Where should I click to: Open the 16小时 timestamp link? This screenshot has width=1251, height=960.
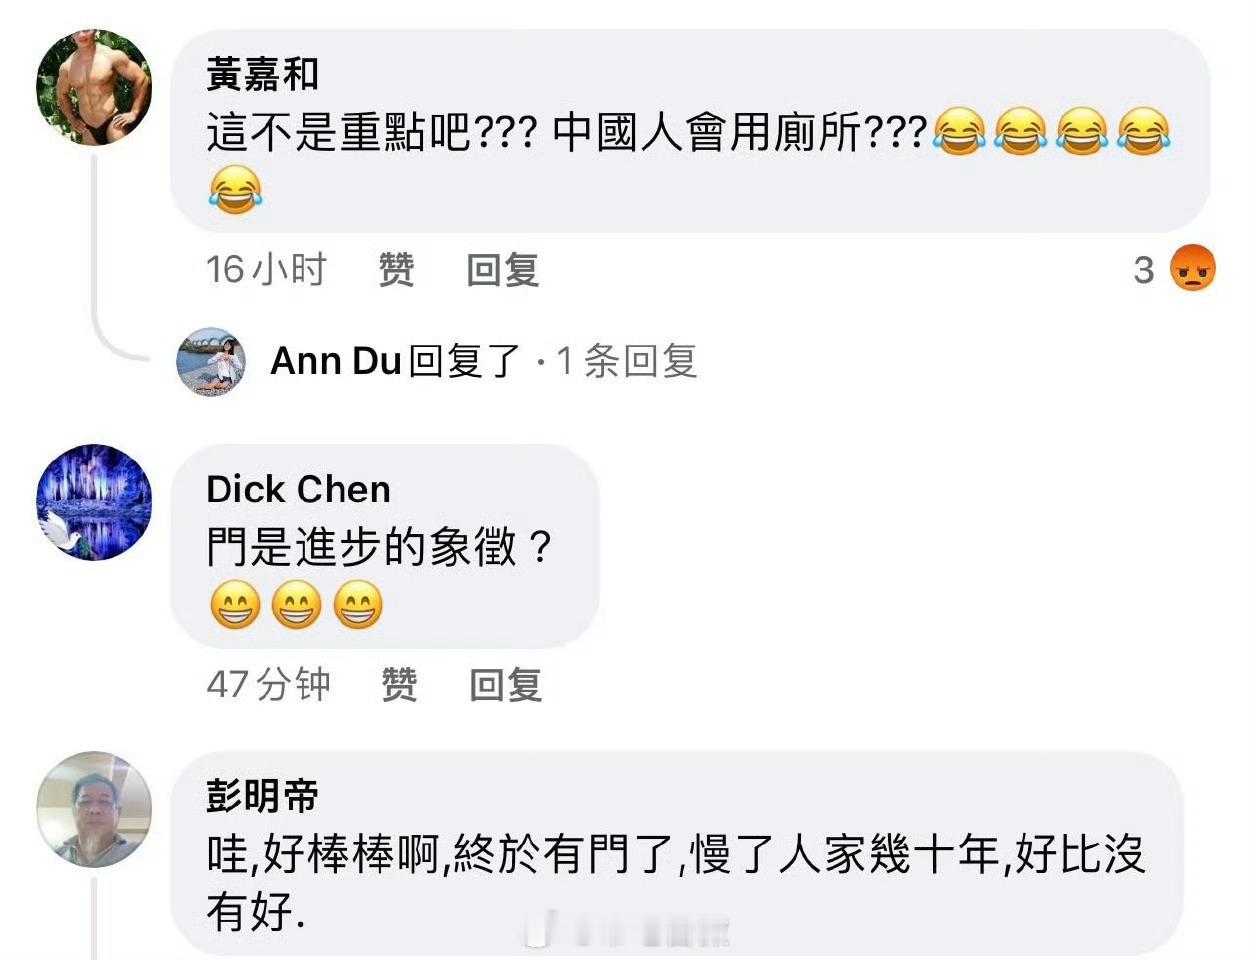[266, 269]
